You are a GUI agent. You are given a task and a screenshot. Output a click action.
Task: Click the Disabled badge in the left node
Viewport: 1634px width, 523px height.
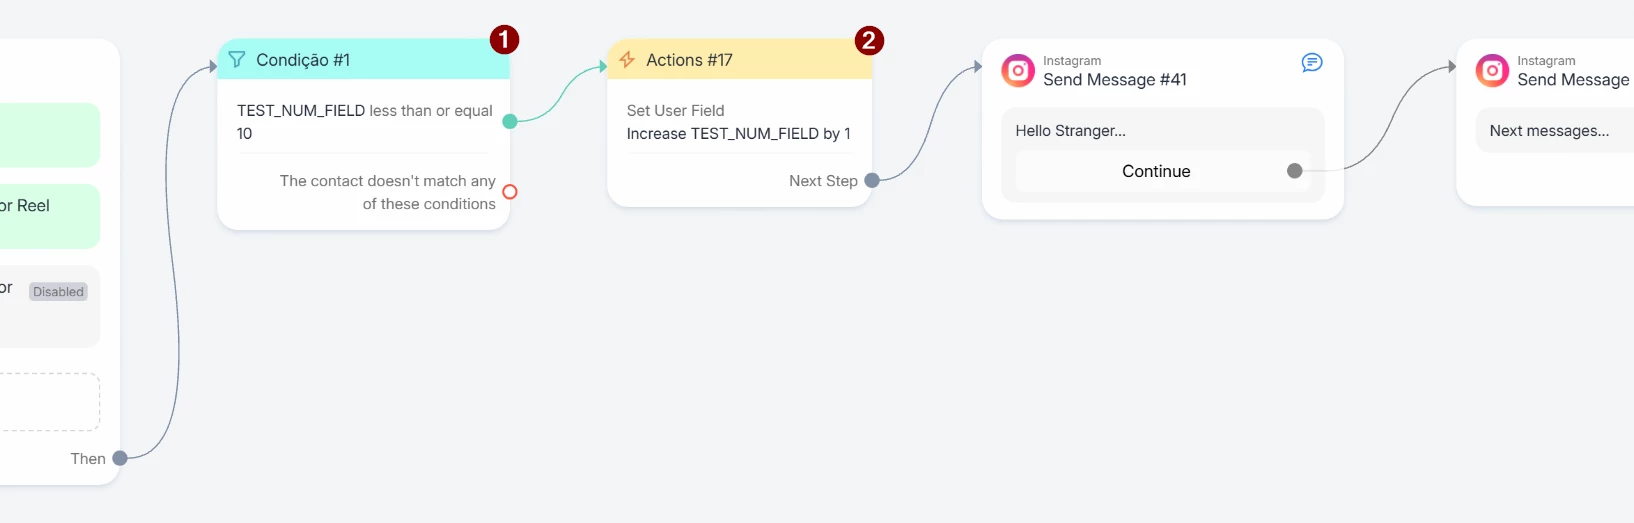[x=58, y=292]
